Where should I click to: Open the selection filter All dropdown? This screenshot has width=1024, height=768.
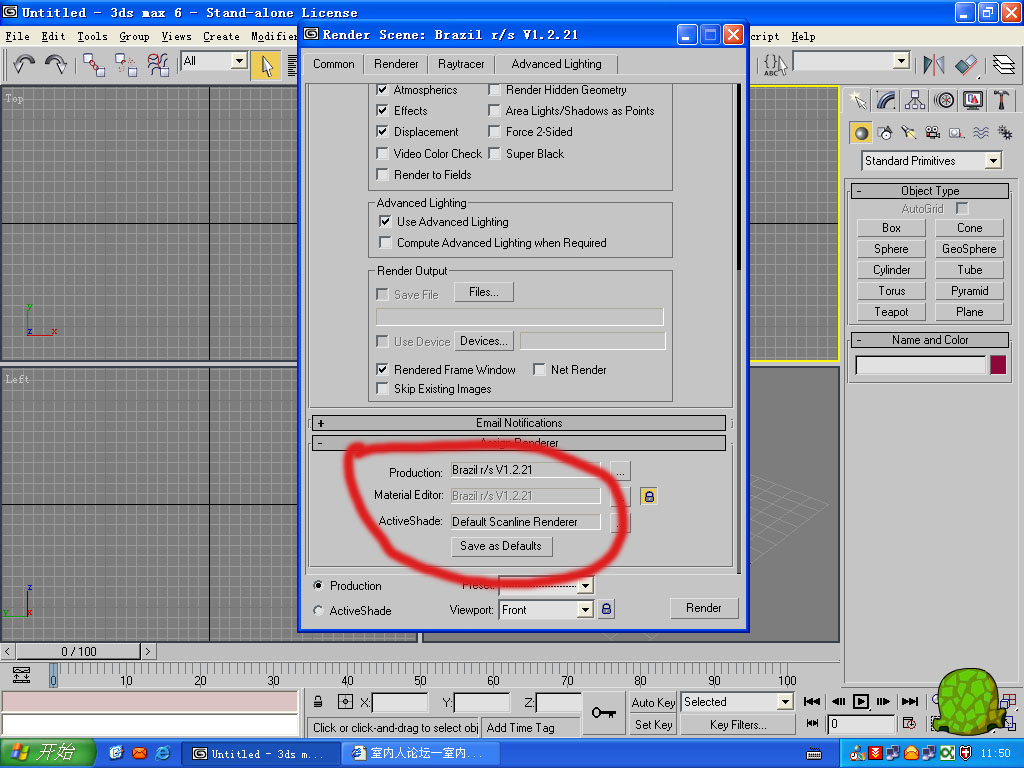click(240, 61)
